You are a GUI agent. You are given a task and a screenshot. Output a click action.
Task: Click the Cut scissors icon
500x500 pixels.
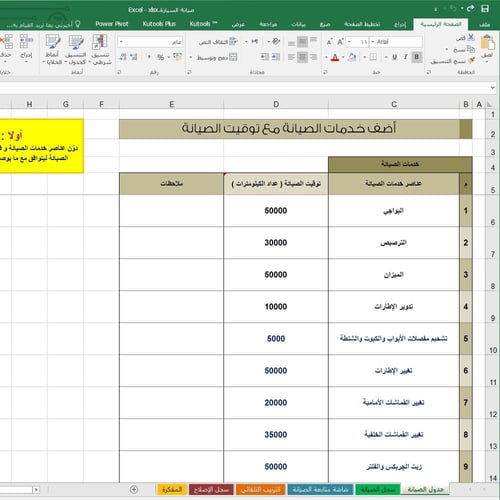471,37
